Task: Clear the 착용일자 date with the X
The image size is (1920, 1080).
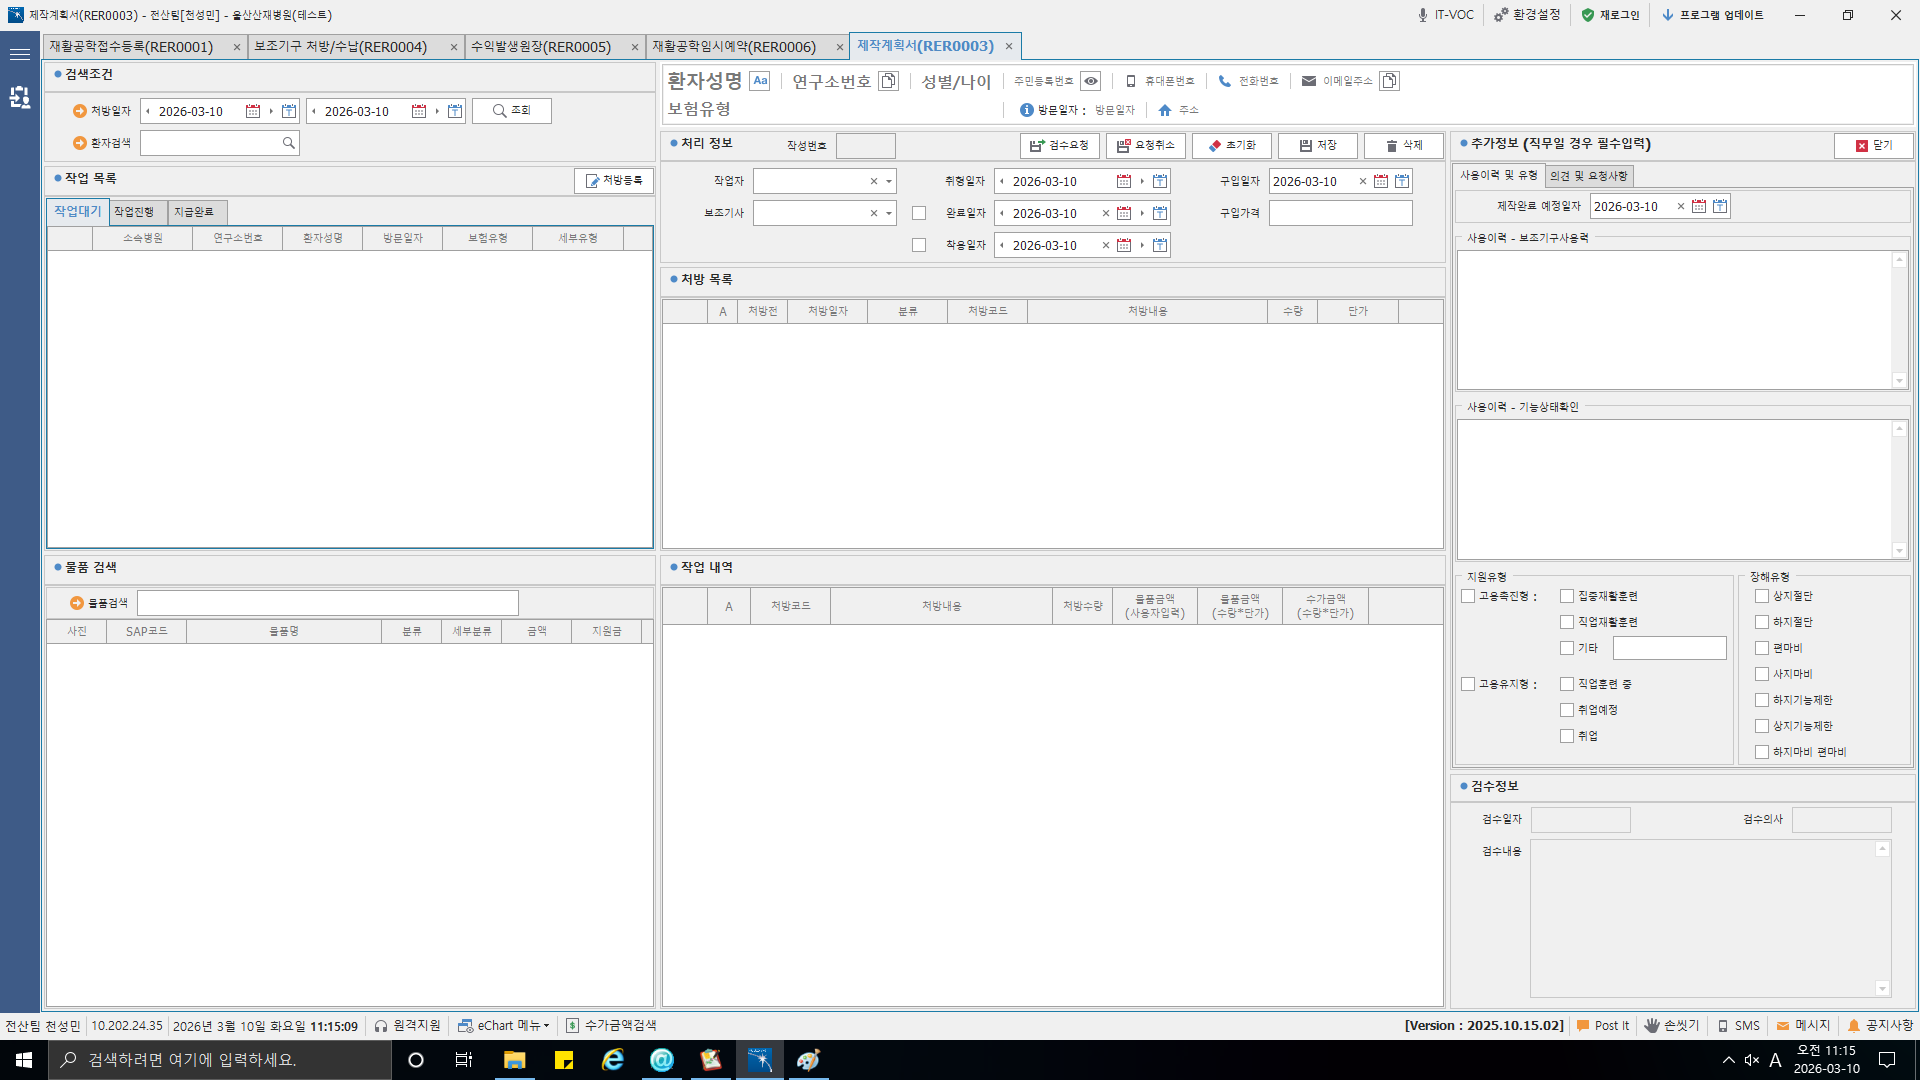Action: 1106,245
